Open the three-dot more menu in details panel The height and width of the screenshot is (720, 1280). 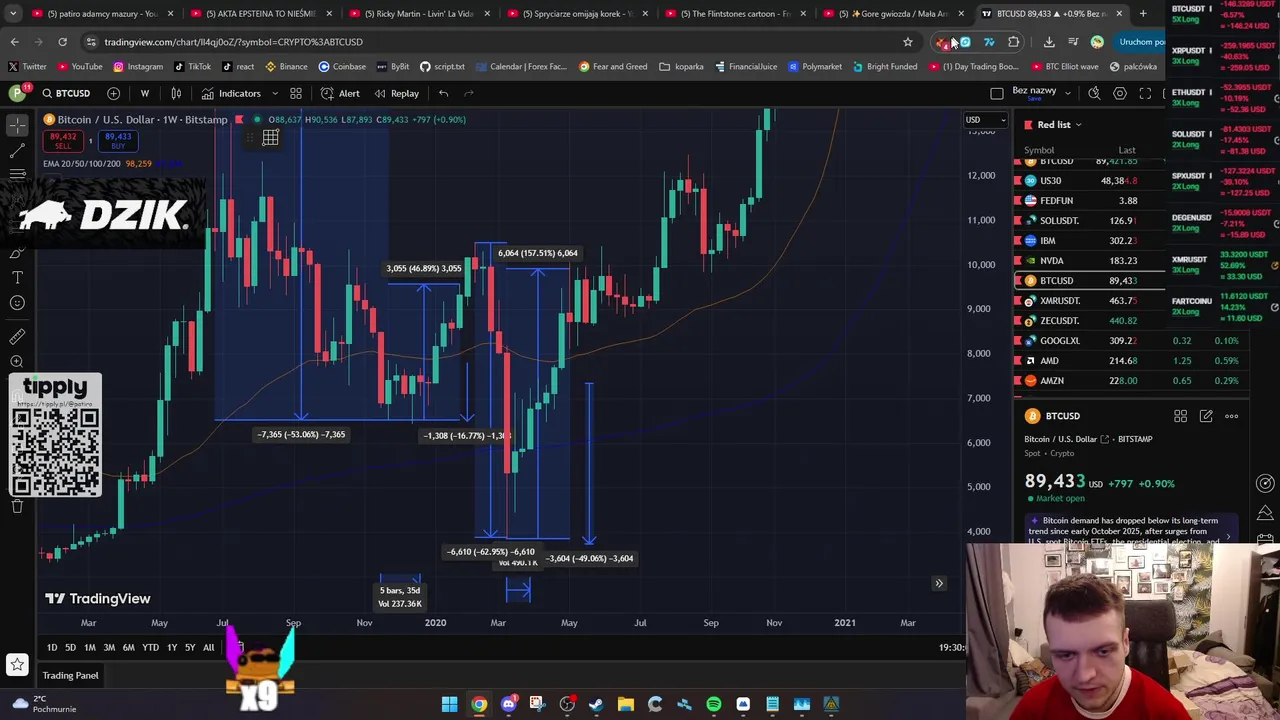pyautogui.click(x=1232, y=416)
